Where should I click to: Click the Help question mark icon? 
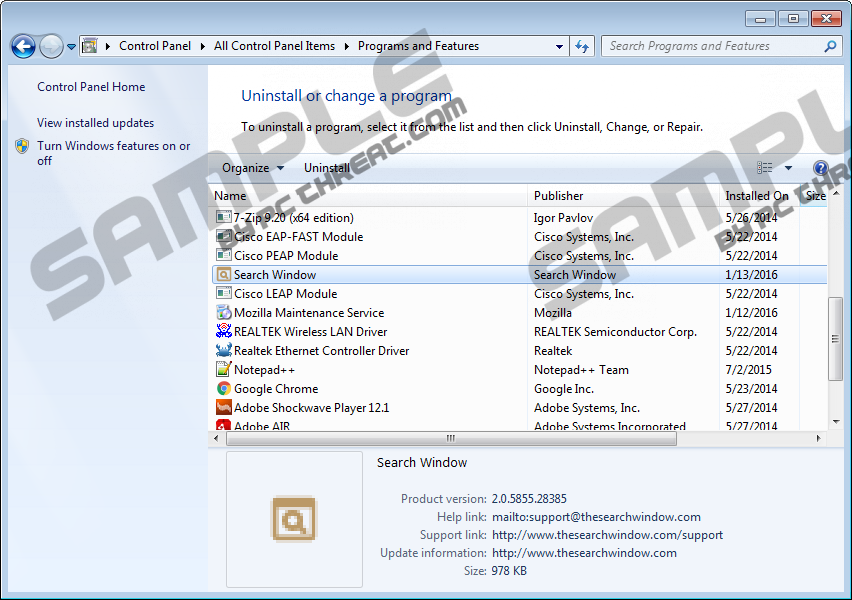click(x=821, y=168)
